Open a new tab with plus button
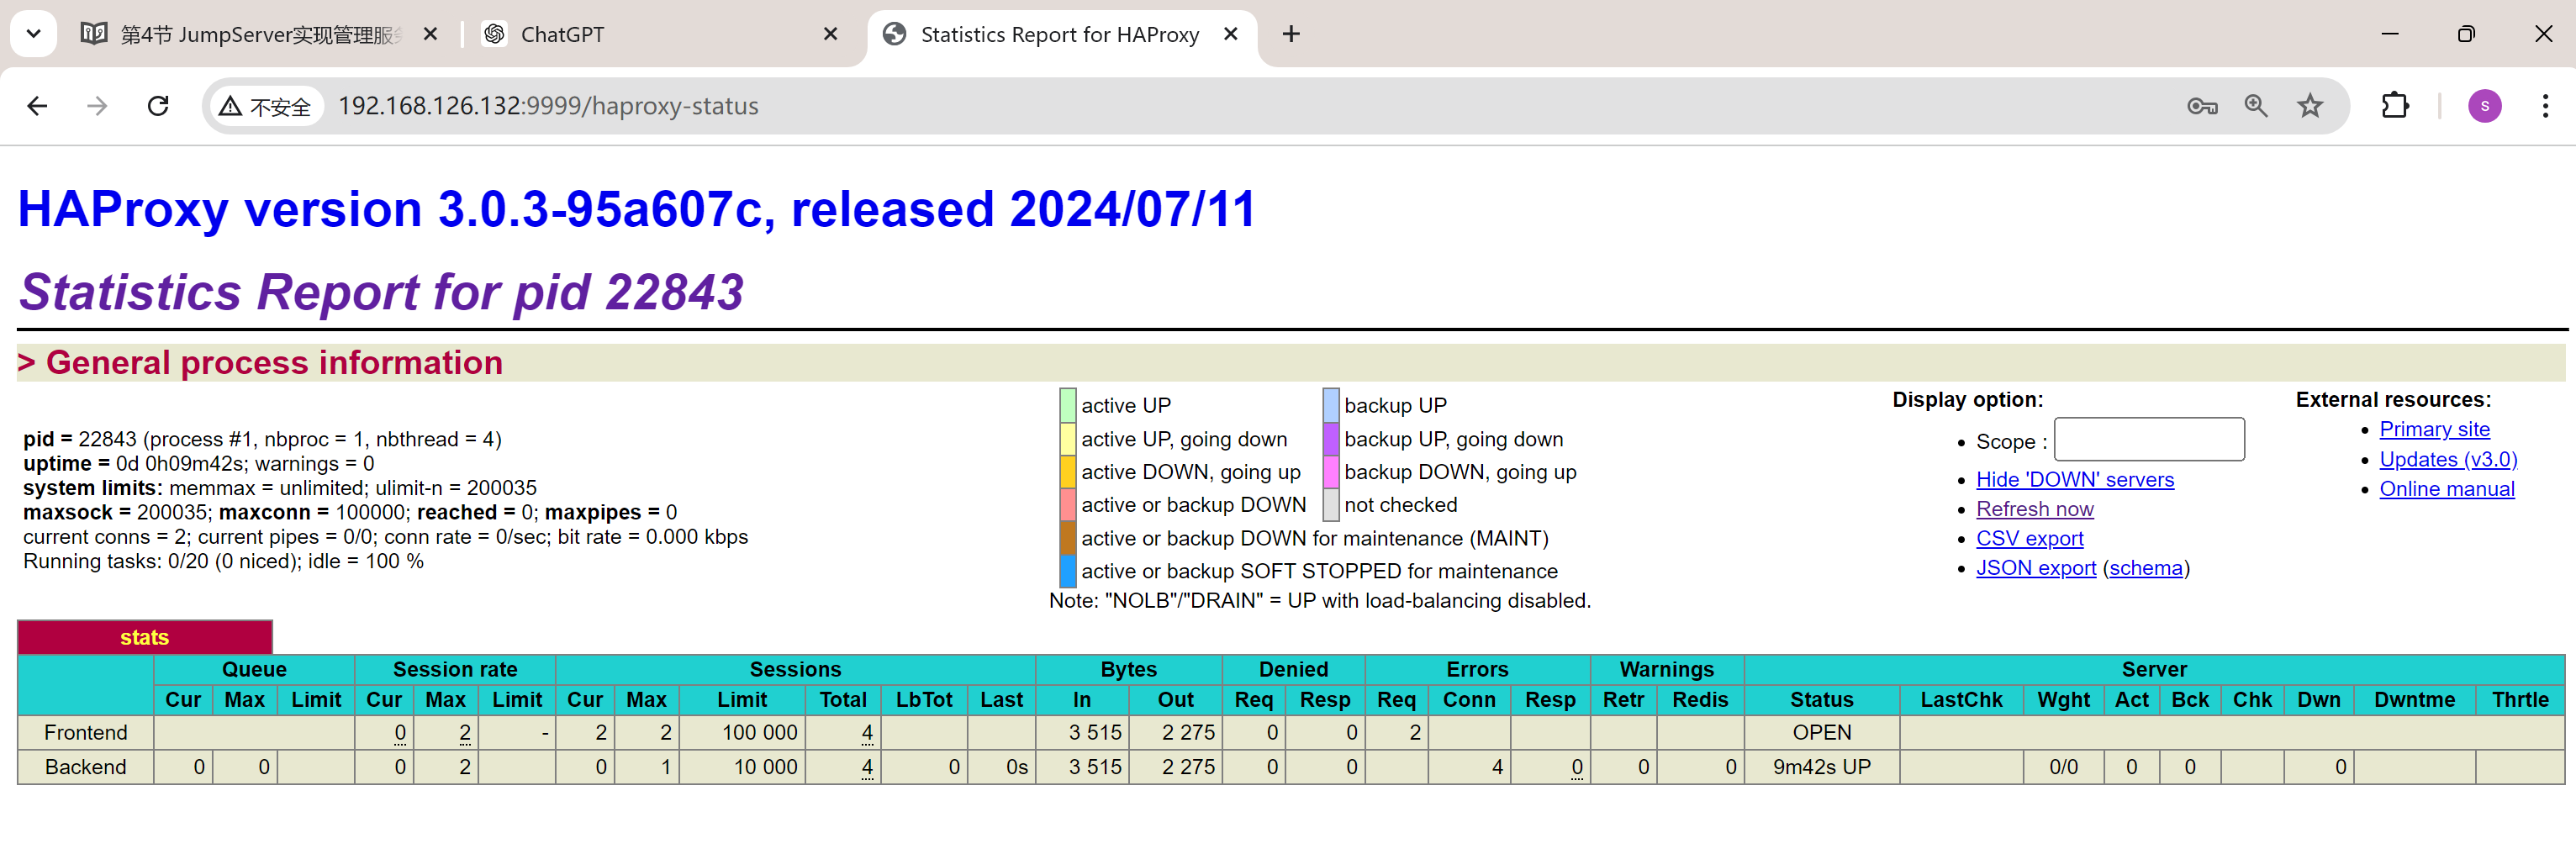This screenshot has width=2576, height=854. tap(1291, 34)
